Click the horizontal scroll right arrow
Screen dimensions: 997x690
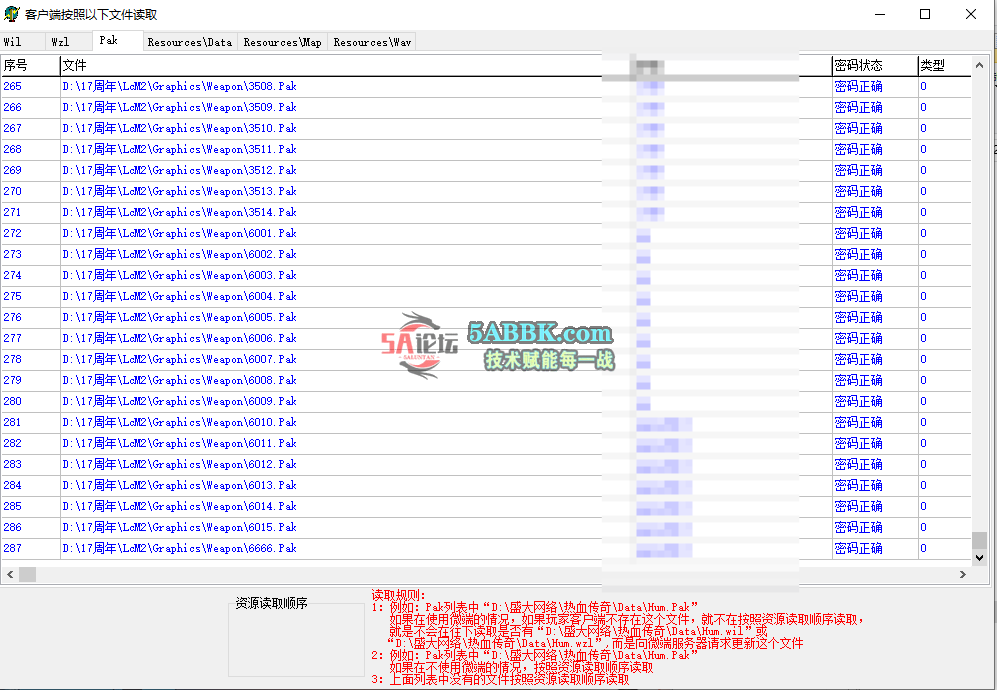pos(963,574)
